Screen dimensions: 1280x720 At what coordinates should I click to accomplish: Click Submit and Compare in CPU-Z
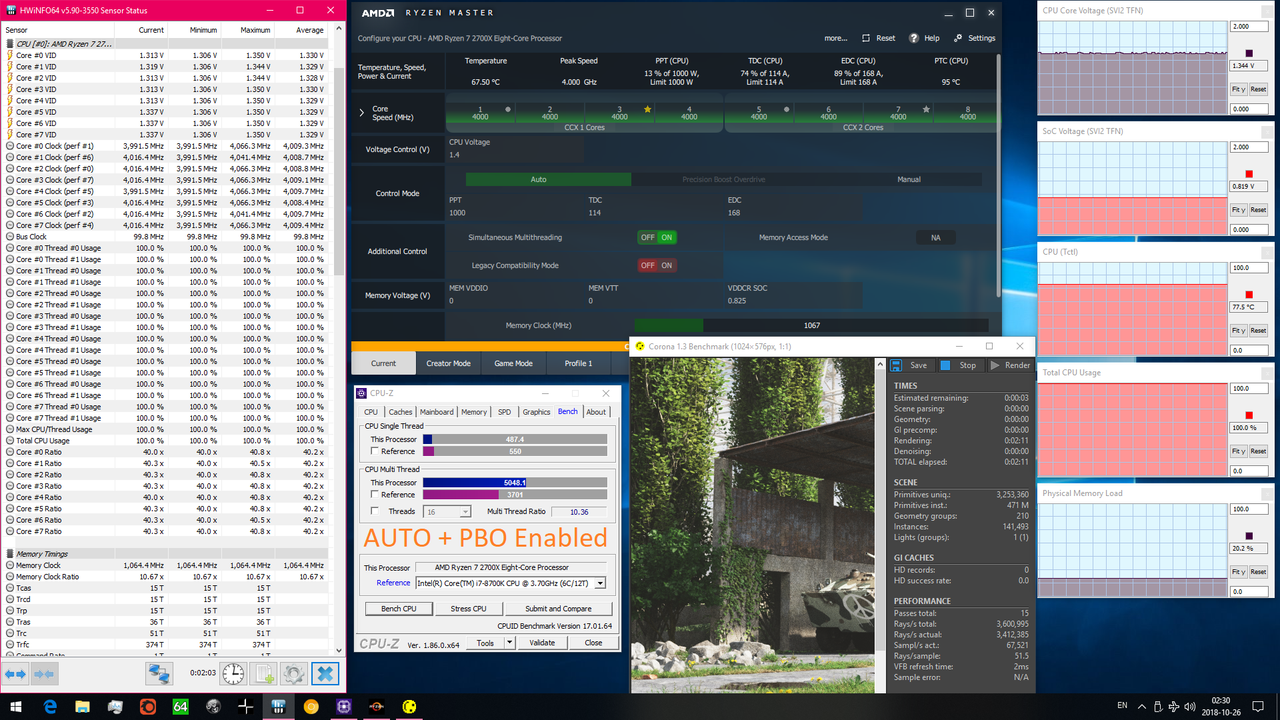(558, 608)
